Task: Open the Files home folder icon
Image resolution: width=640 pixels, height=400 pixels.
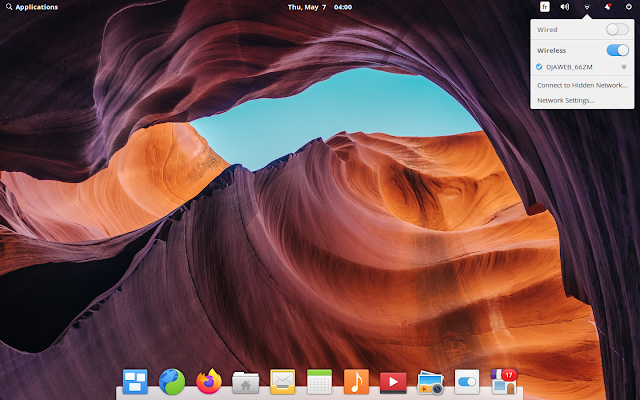Action: [245, 382]
